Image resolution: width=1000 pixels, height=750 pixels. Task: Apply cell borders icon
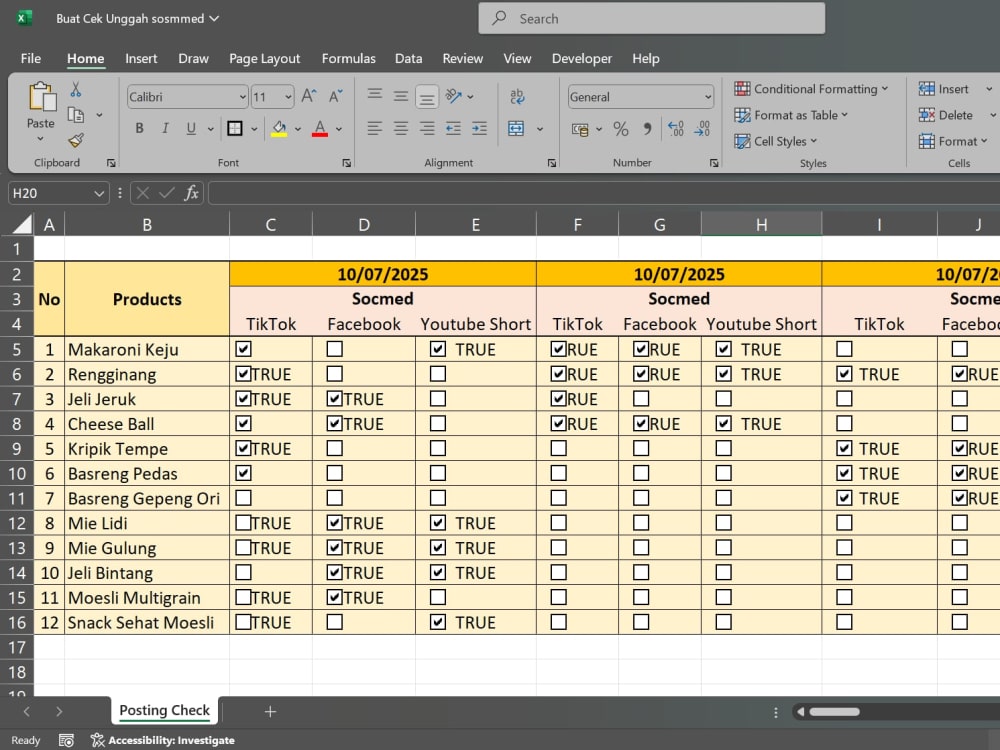[x=235, y=128]
